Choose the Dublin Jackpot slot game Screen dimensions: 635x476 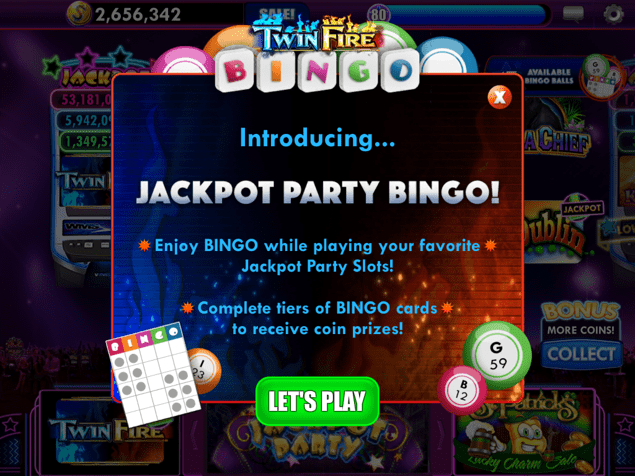(x=561, y=231)
